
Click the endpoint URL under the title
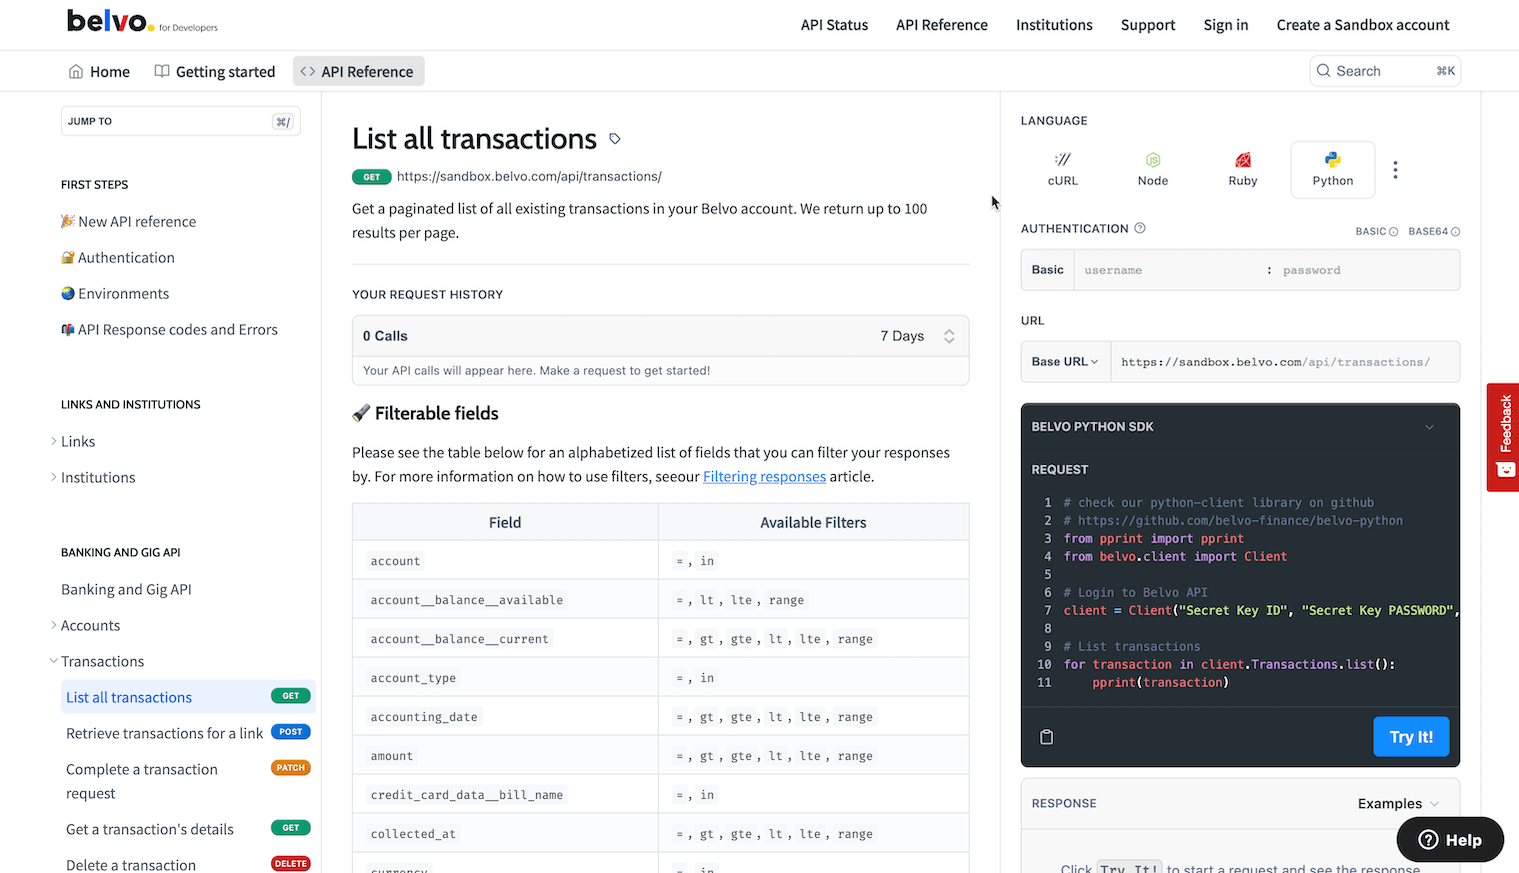(529, 177)
